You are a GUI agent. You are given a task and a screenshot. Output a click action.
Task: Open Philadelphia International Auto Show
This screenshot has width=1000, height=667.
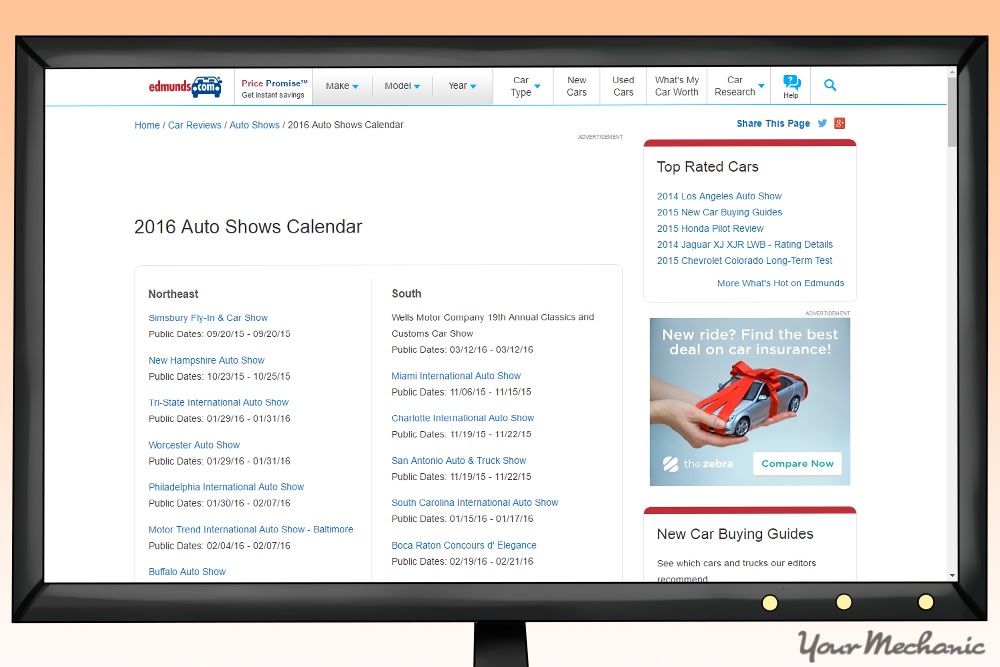[x=226, y=487]
